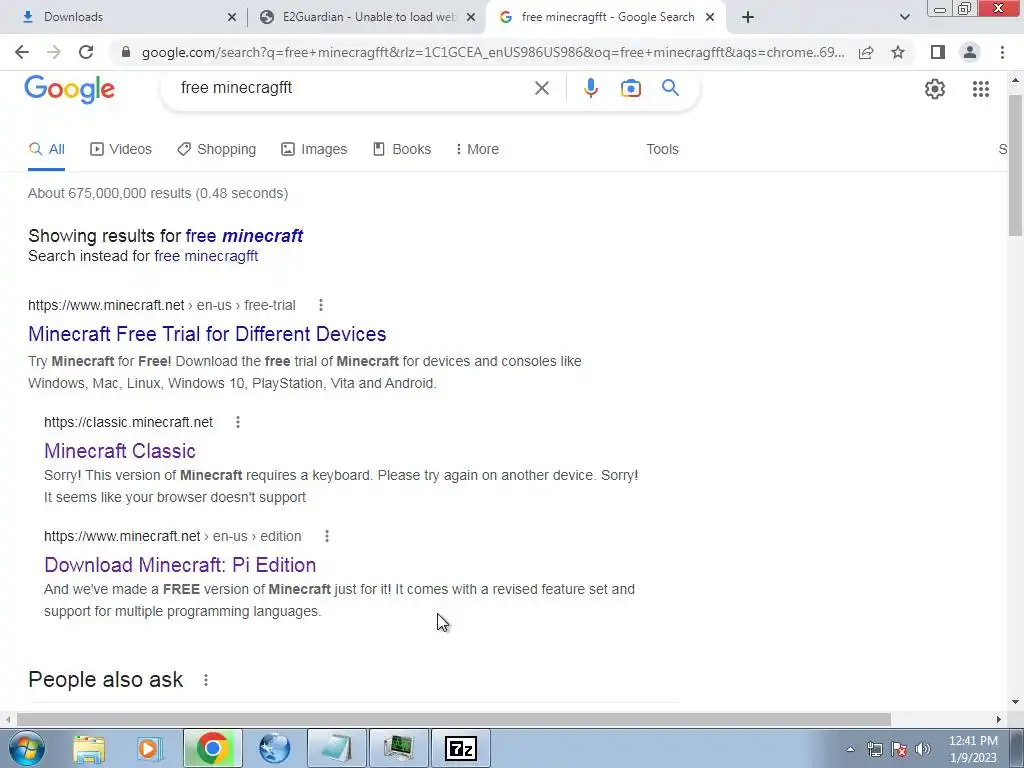Click the horizontal scrollbar thumb

(454, 719)
